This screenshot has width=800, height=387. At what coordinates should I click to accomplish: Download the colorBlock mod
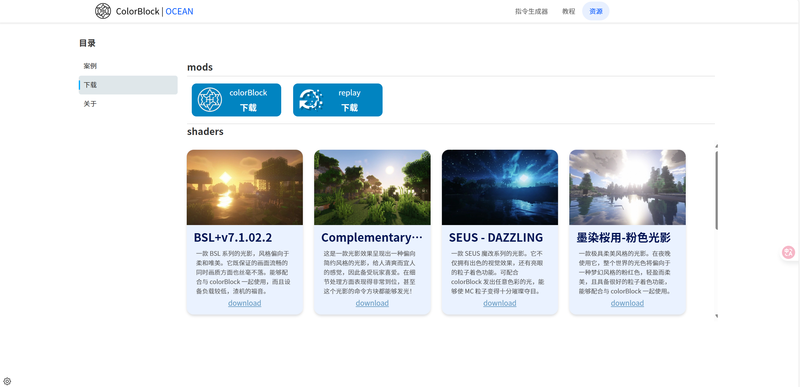click(236, 100)
